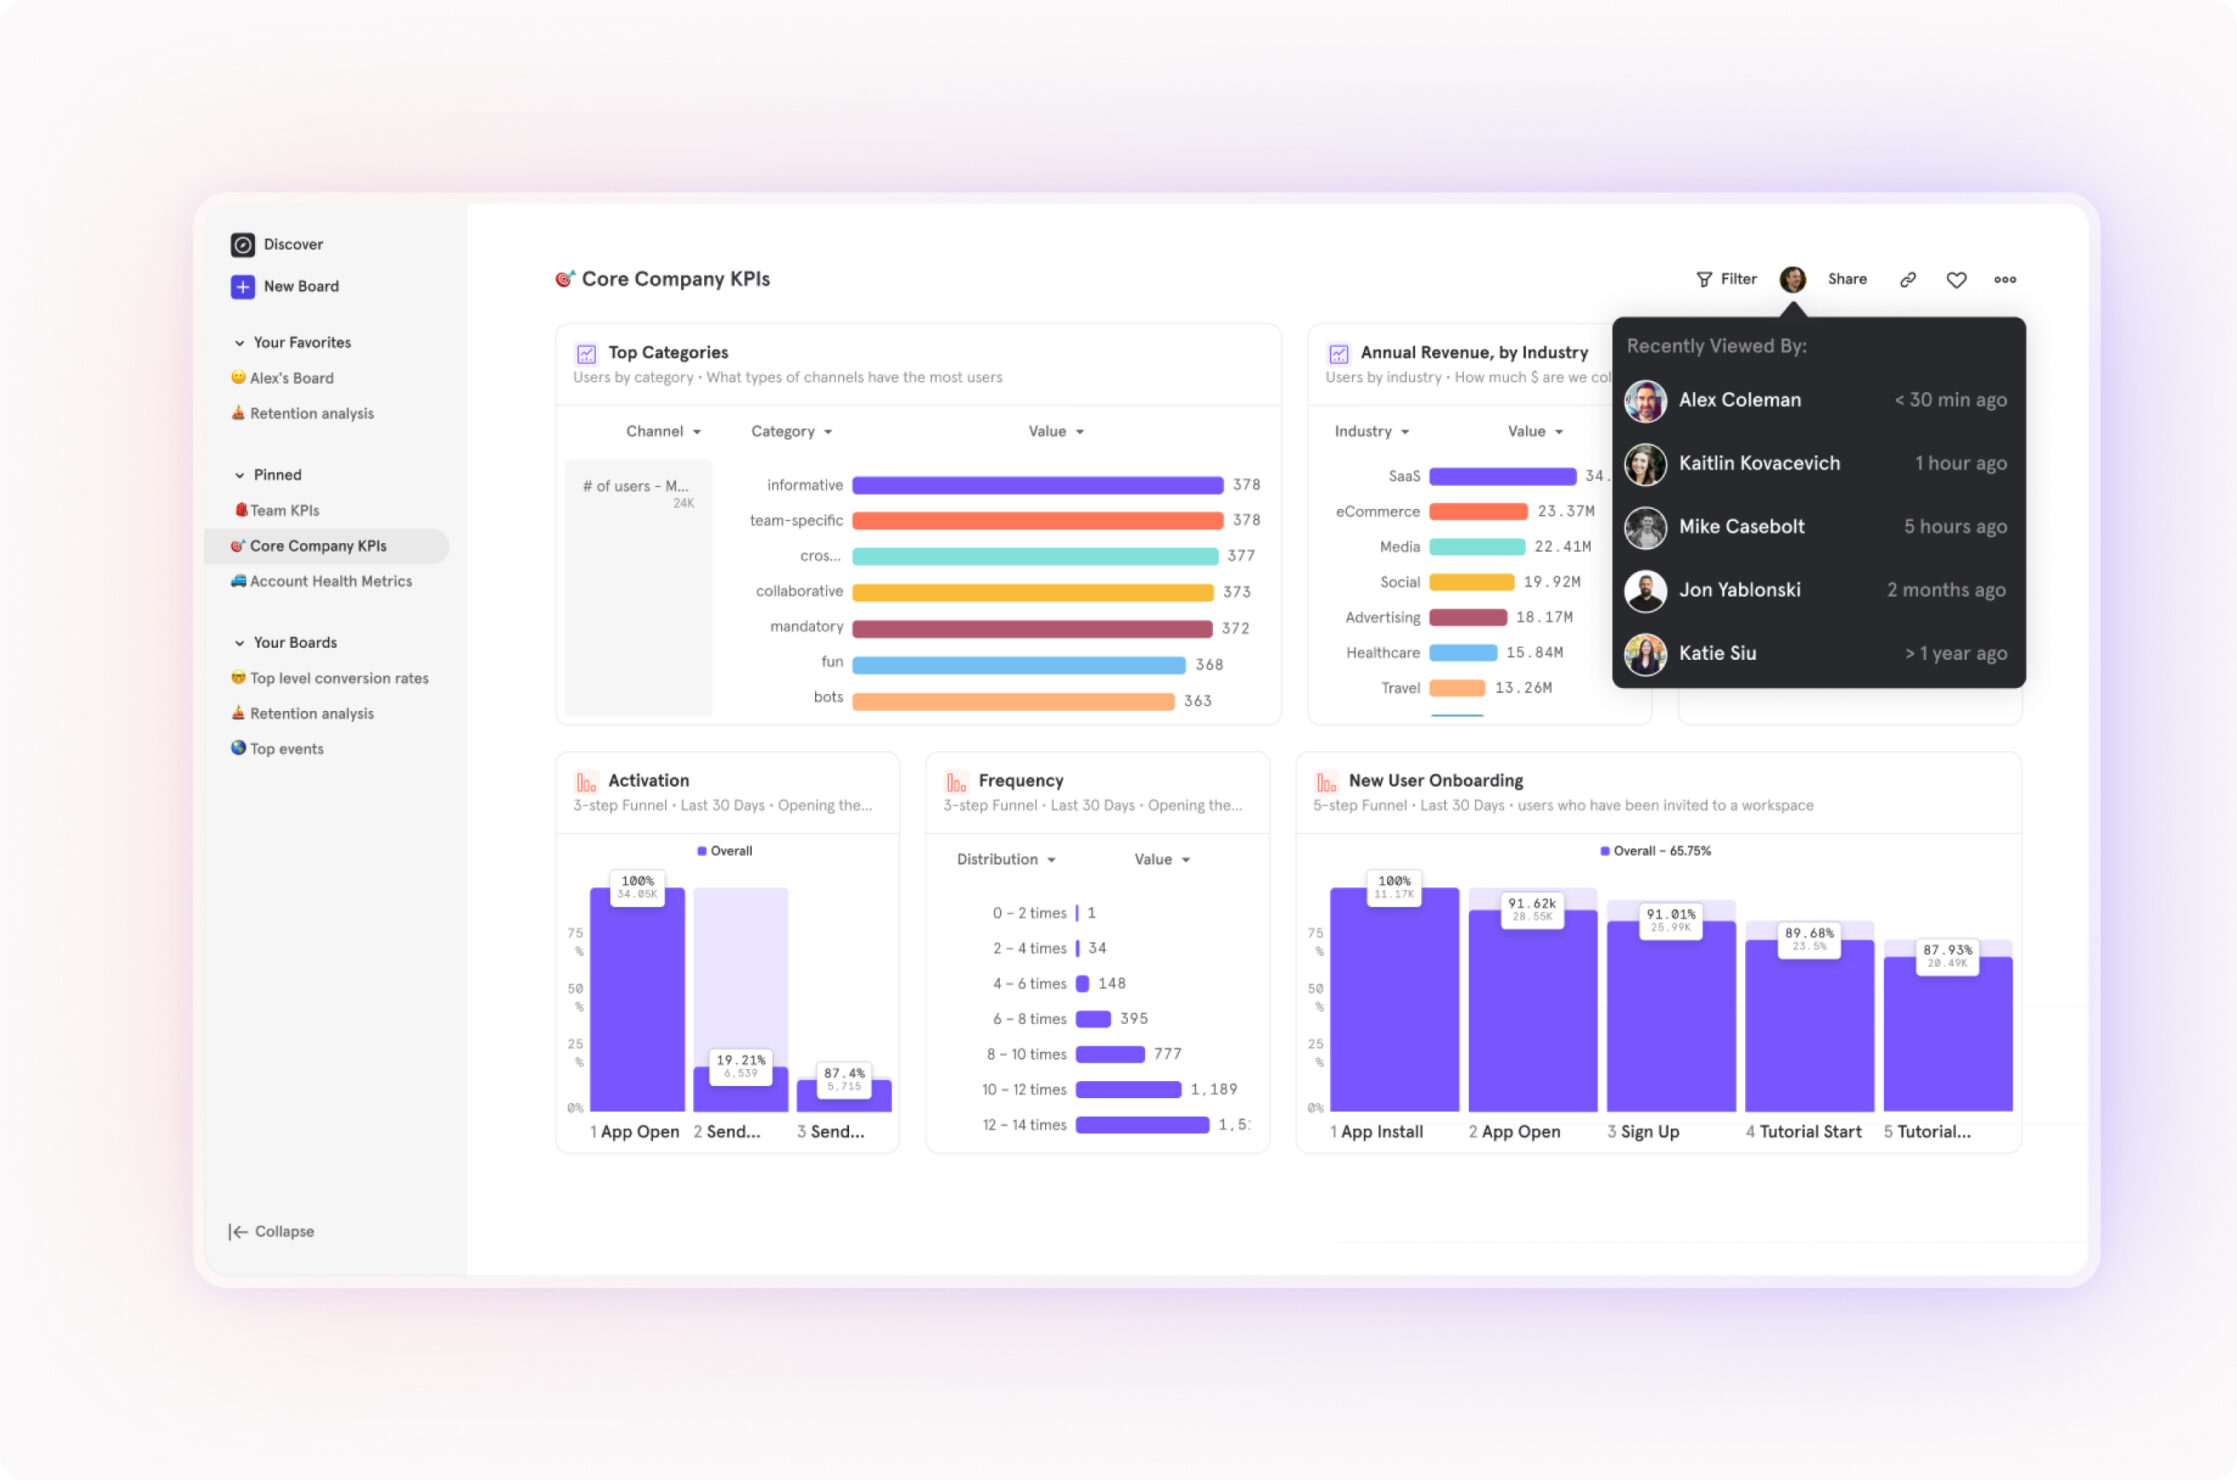Click the Activation funnel report icon
The height and width of the screenshot is (1480, 2237).
(586, 781)
